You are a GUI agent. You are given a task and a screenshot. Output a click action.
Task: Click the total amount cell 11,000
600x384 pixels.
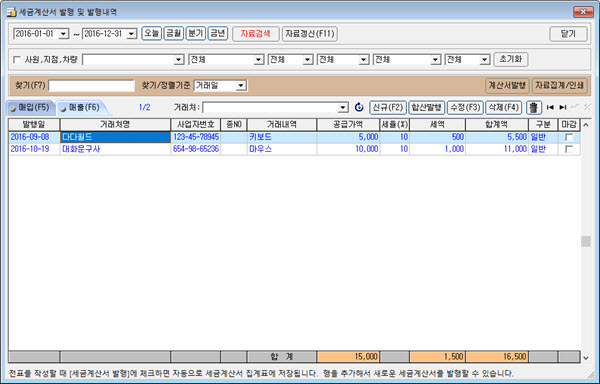497,149
